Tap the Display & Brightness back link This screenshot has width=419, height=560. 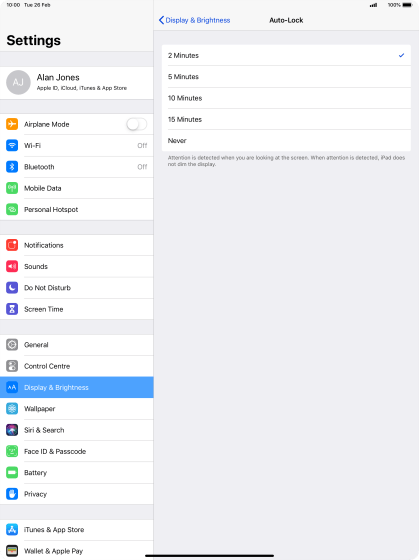[198, 20]
